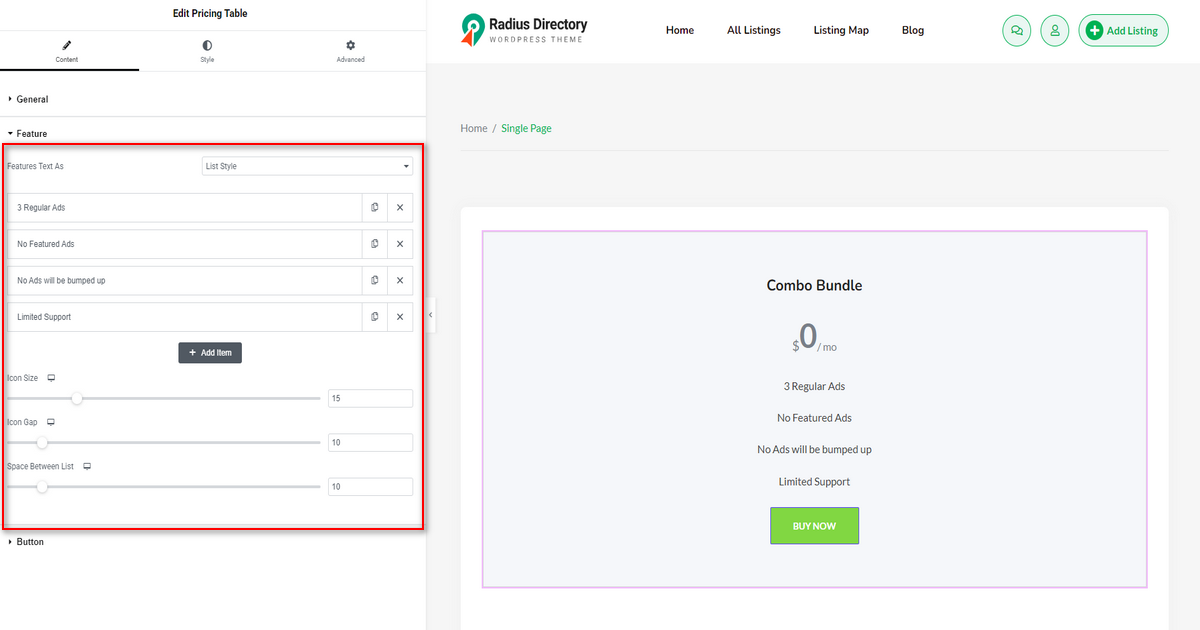Open the Advanced tab
This screenshot has width=1200, height=630.
(x=351, y=51)
